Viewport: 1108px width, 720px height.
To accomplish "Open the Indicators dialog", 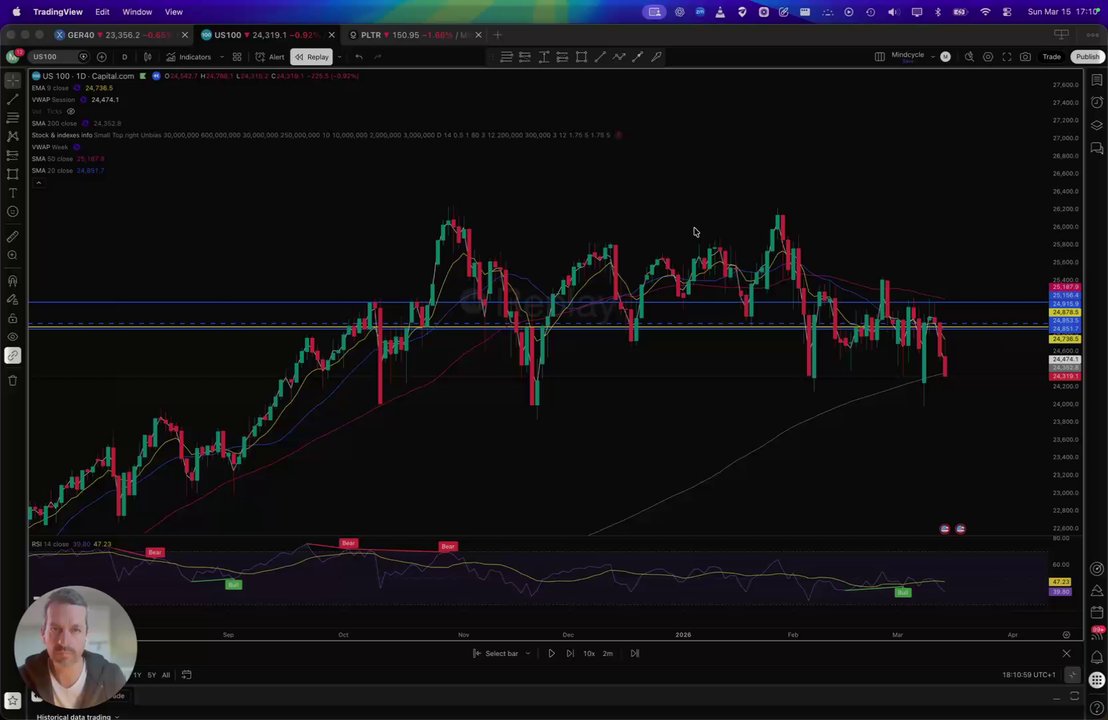I will click(189, 57).
